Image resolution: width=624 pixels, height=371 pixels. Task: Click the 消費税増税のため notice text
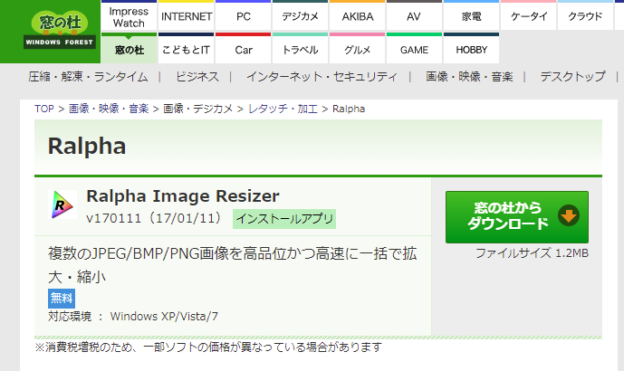pyautogui.click(x=209, y=347)
